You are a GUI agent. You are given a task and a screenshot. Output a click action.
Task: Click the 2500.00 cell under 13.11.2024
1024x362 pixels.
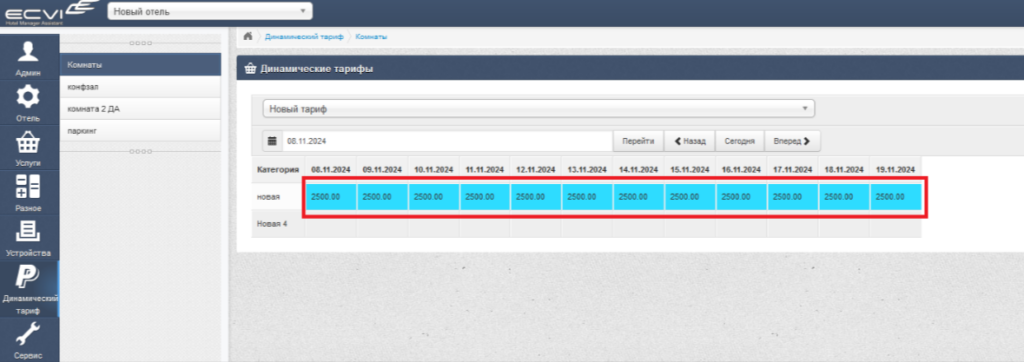[587, 197]
